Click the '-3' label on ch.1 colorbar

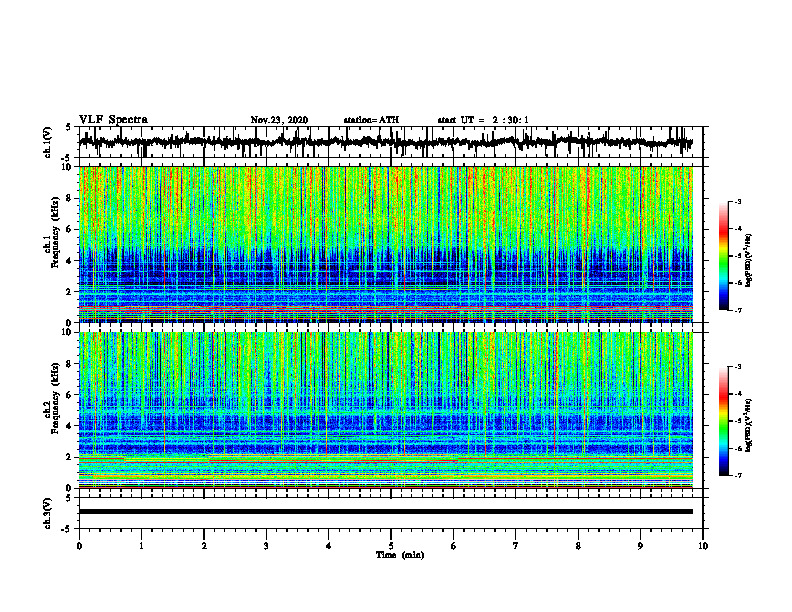click(738, 201)
